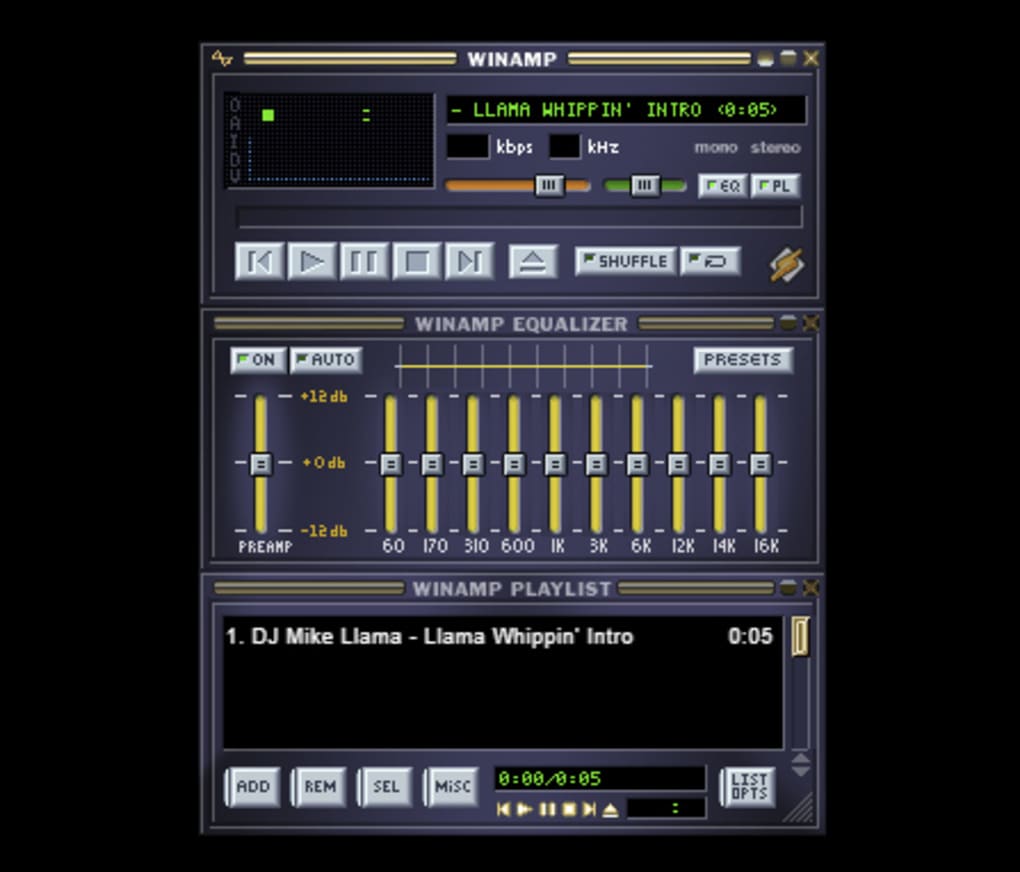Enable equalizer AUTO mode
This screenshot has width=1020, height=872.
[x=325, y=360]
